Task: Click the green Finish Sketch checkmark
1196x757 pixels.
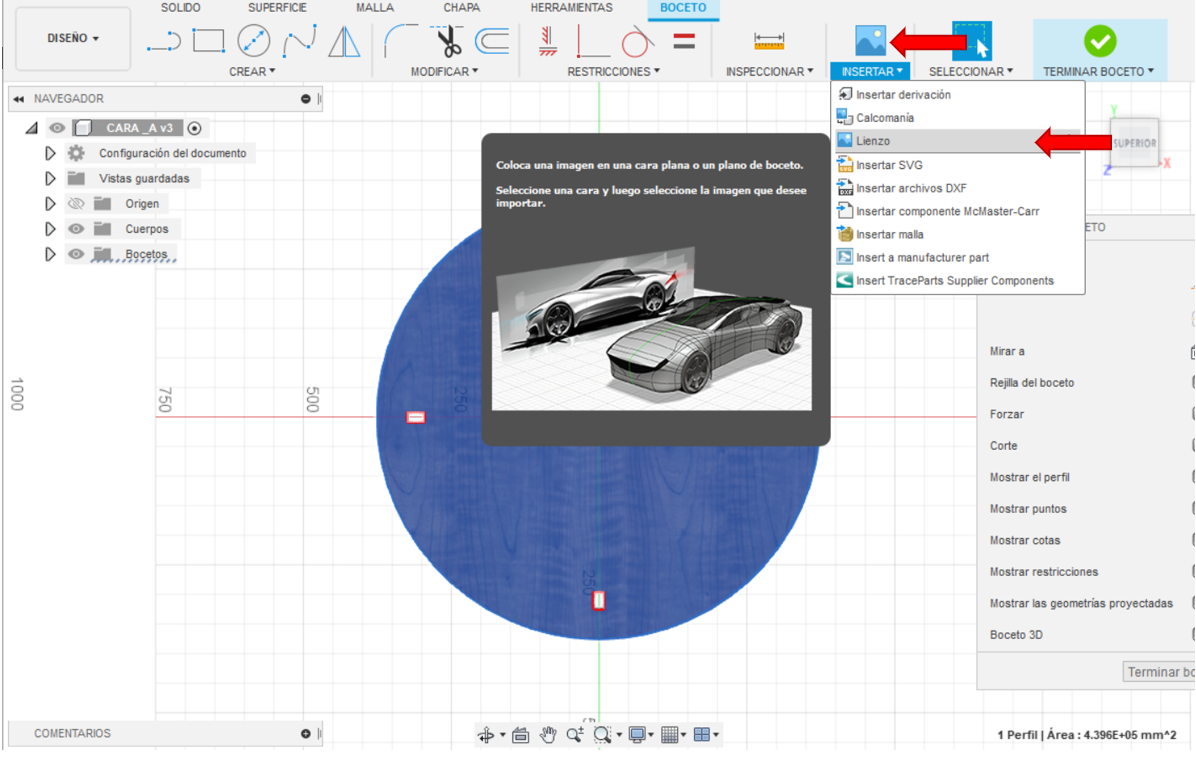Action: [1100, 41]
